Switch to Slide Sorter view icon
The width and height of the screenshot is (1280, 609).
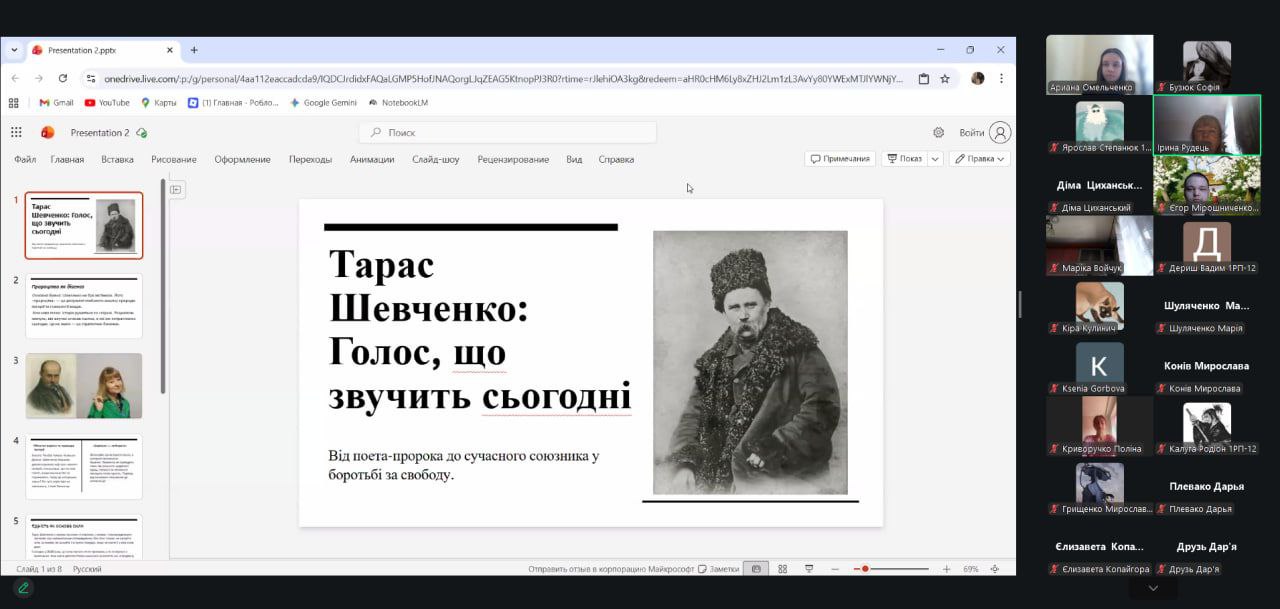(x=782, y=569)
